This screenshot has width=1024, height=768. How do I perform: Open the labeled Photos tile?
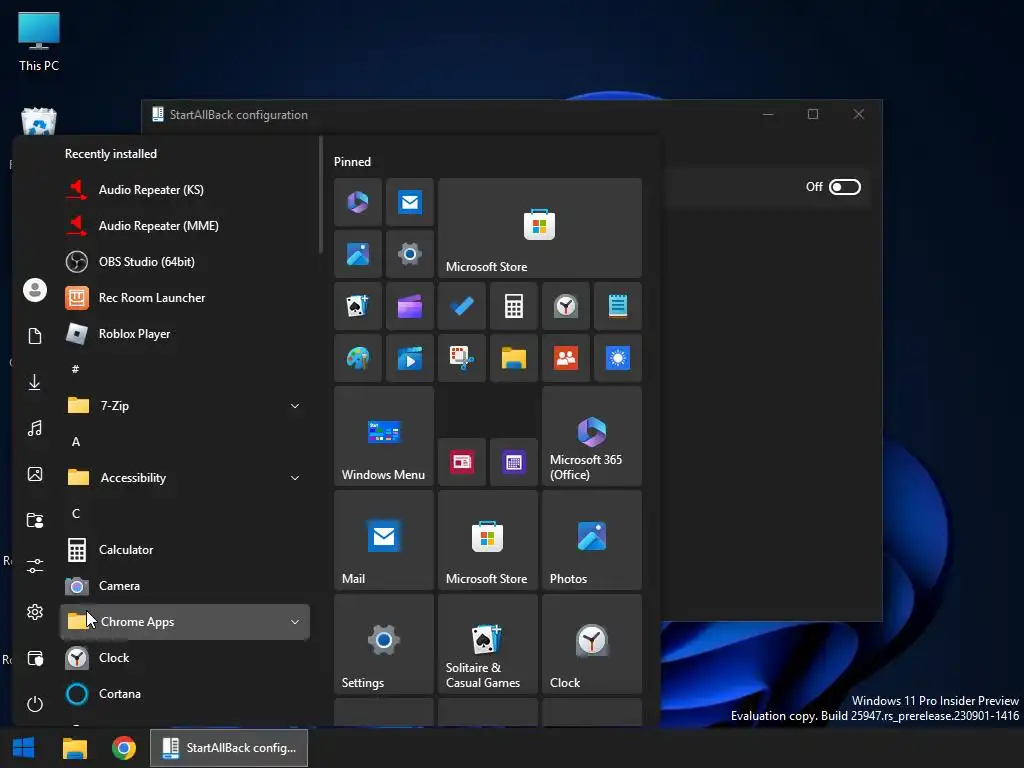592,540
